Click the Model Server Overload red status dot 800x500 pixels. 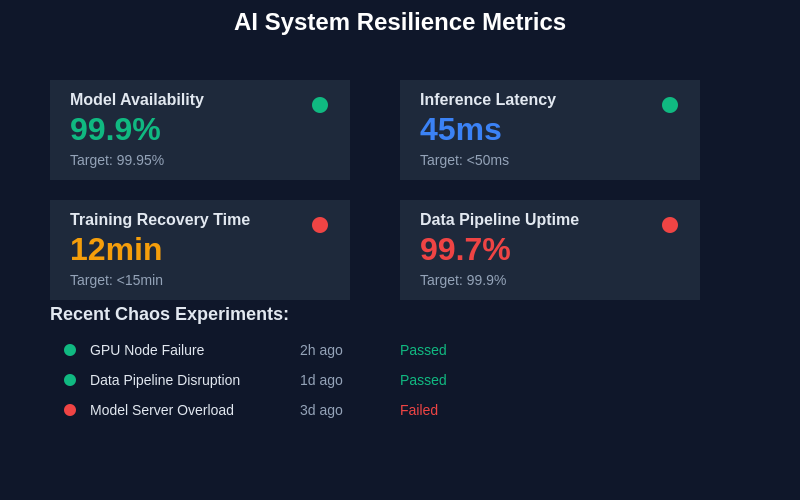(70, 410)
